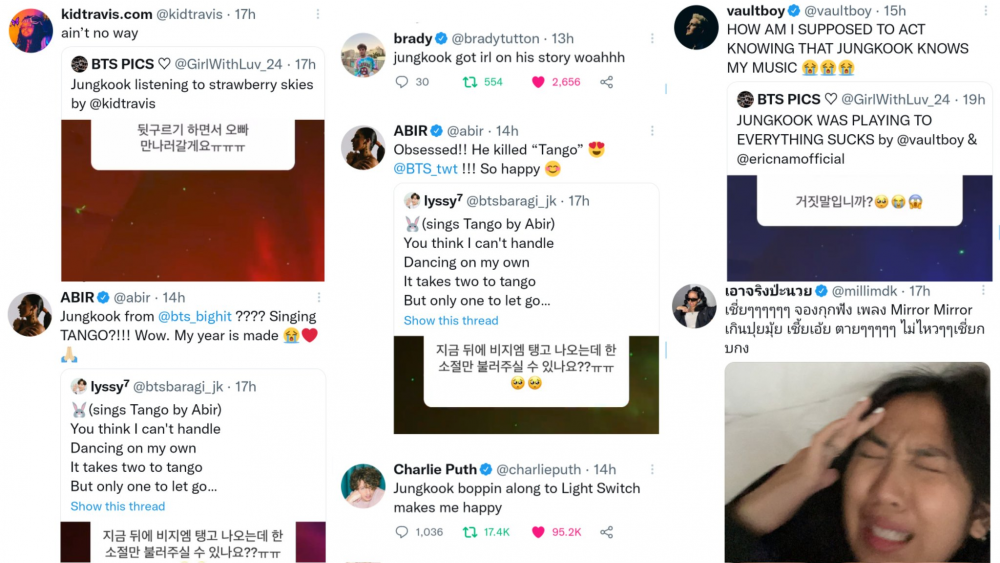Open share options on Charlie Puth's tweet

pos(607,532)
